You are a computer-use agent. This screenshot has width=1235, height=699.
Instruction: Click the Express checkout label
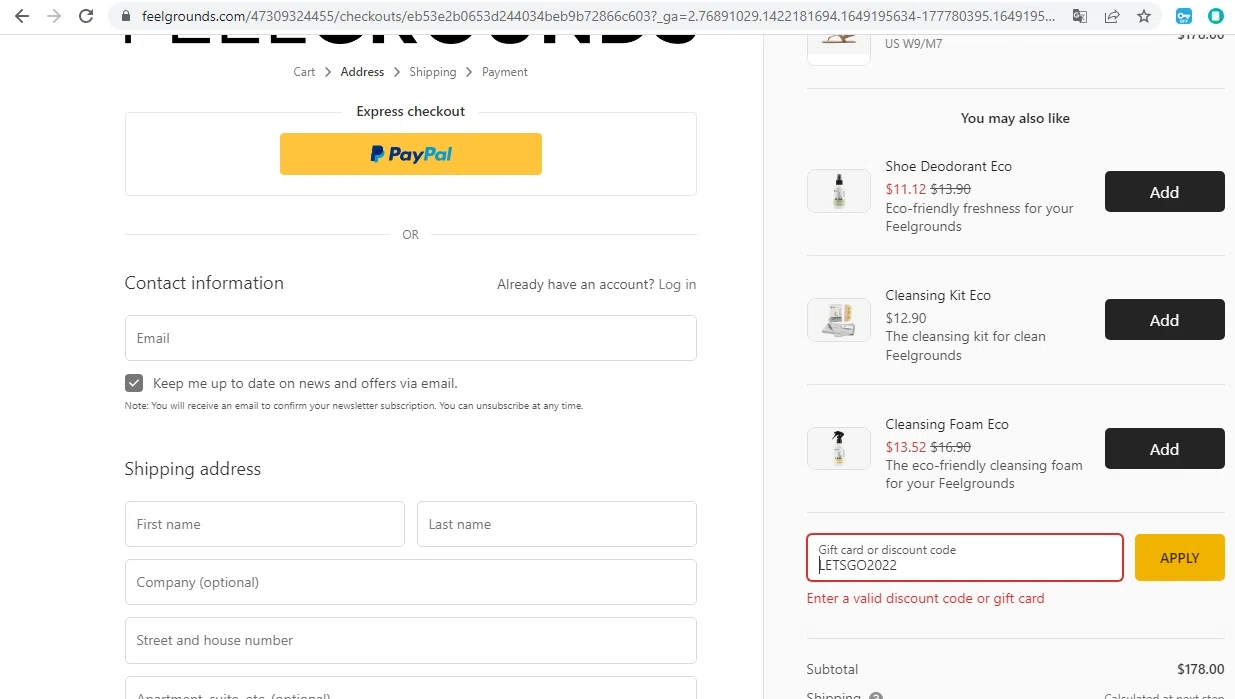coord(411,112)
